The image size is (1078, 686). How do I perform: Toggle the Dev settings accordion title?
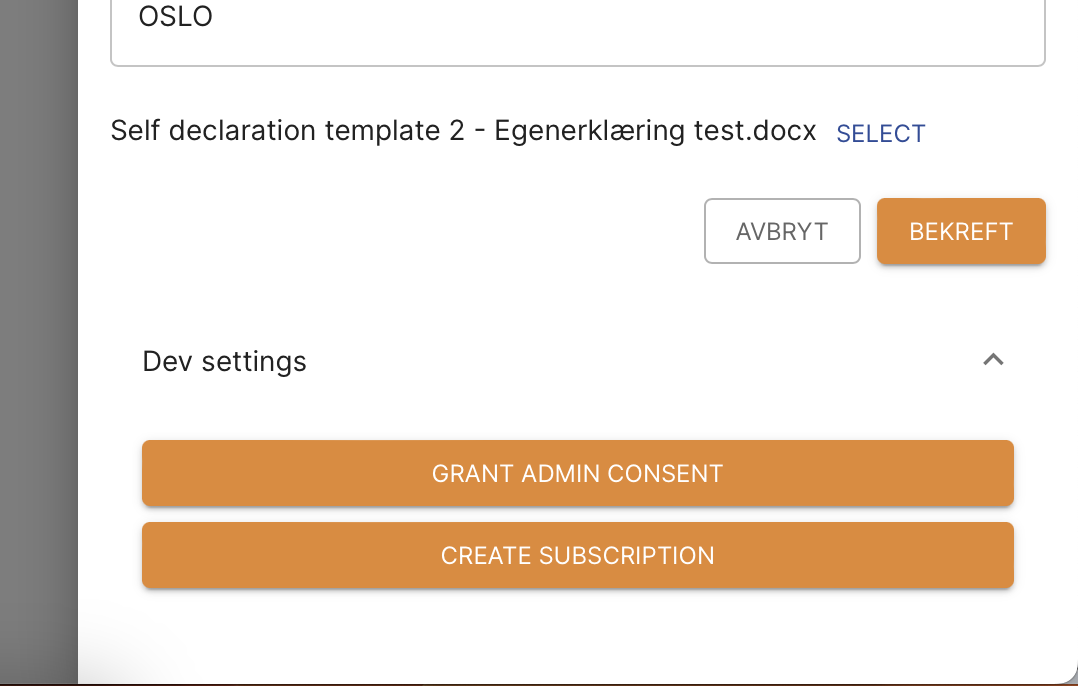pyautogui.click(x=225, y=361)
